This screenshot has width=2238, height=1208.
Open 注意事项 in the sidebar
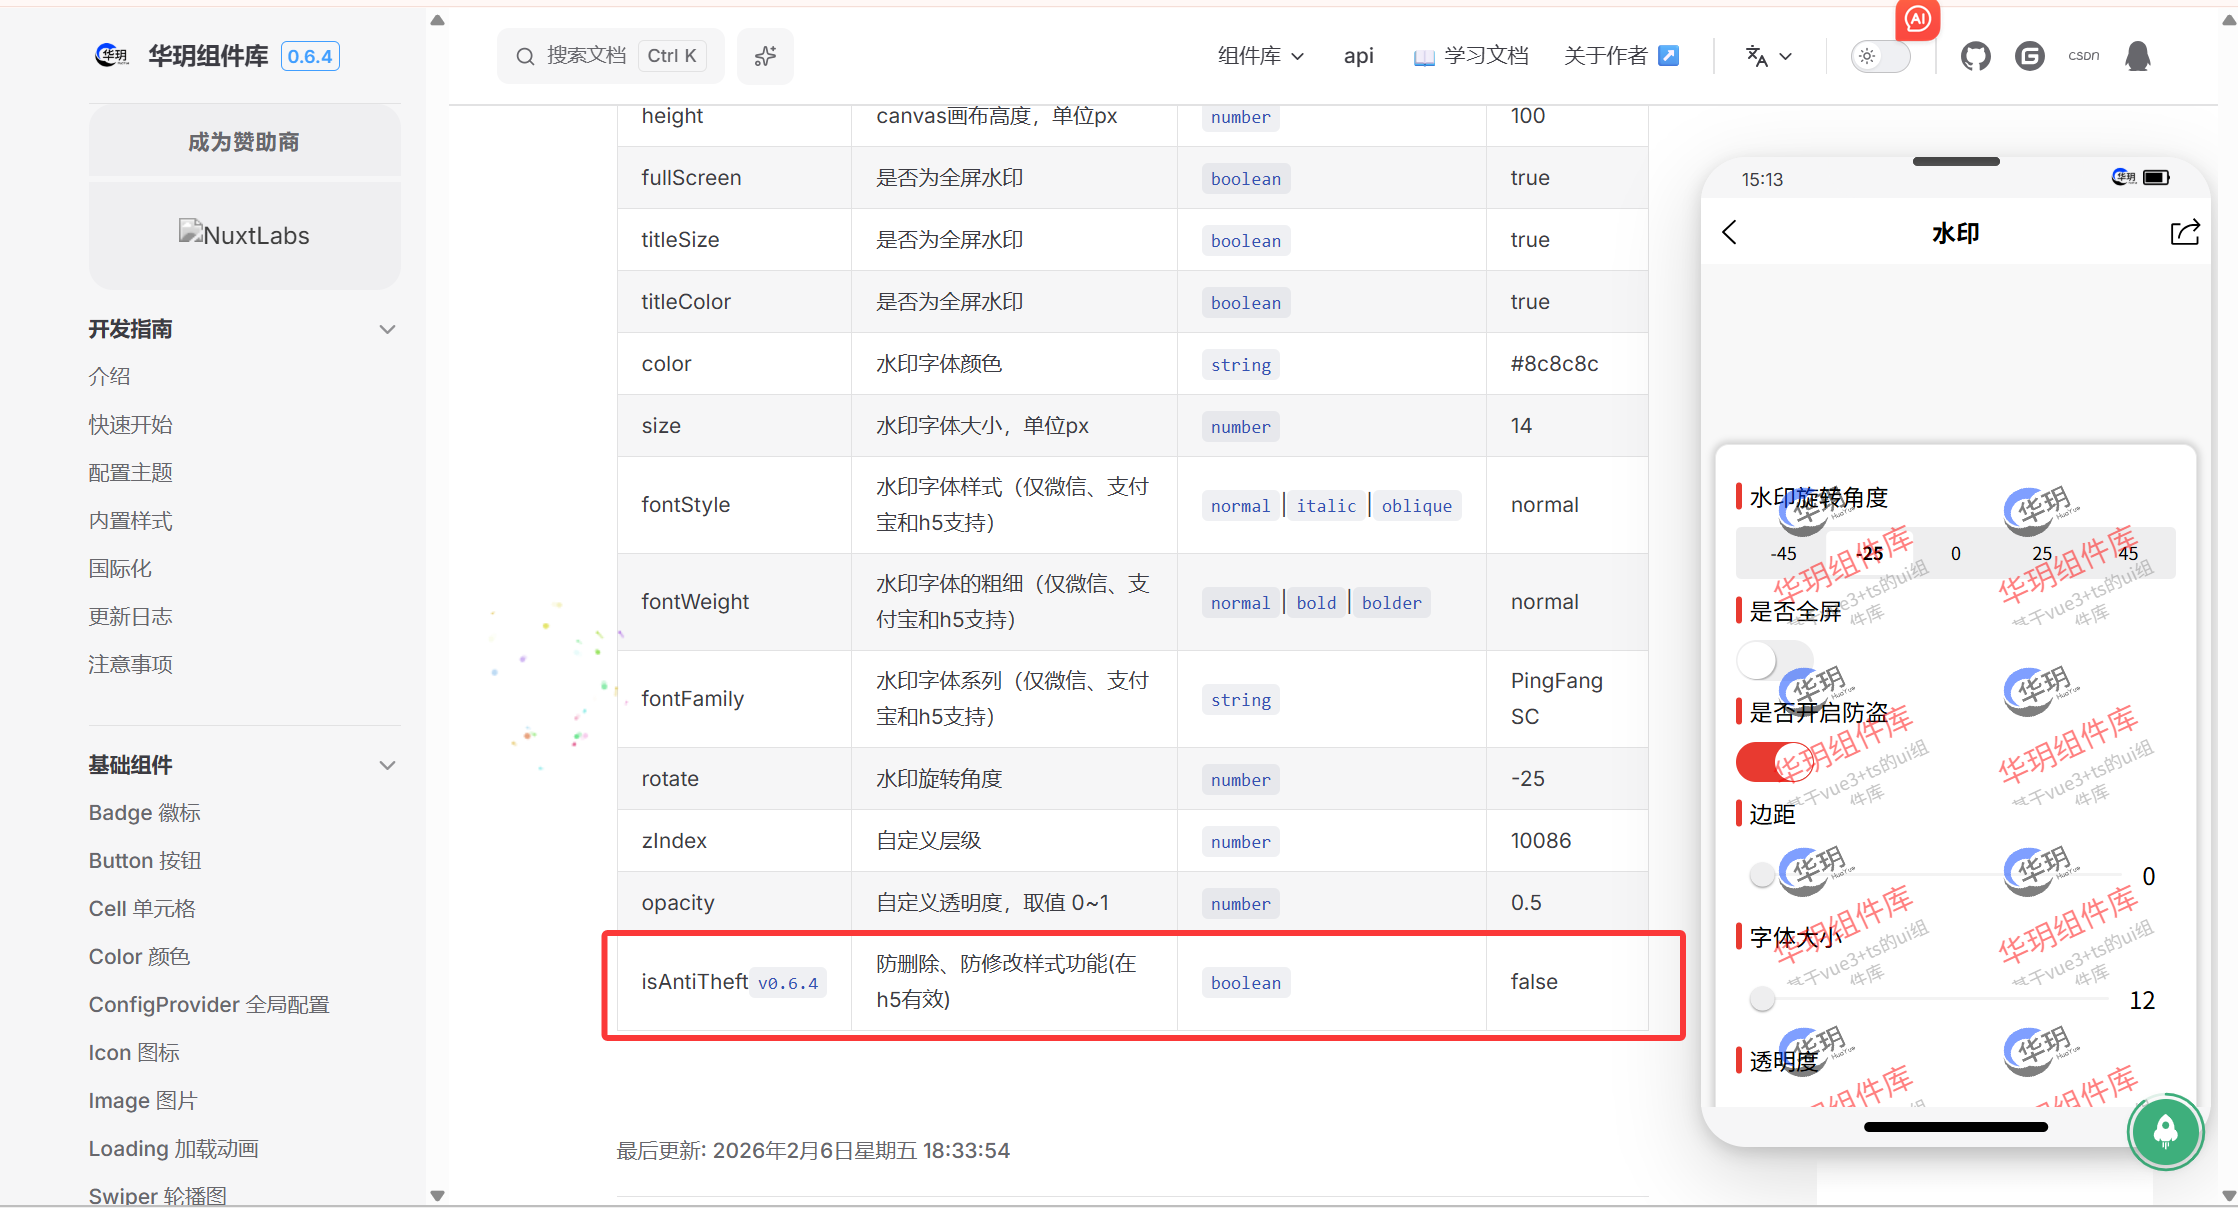pos(130,665)
